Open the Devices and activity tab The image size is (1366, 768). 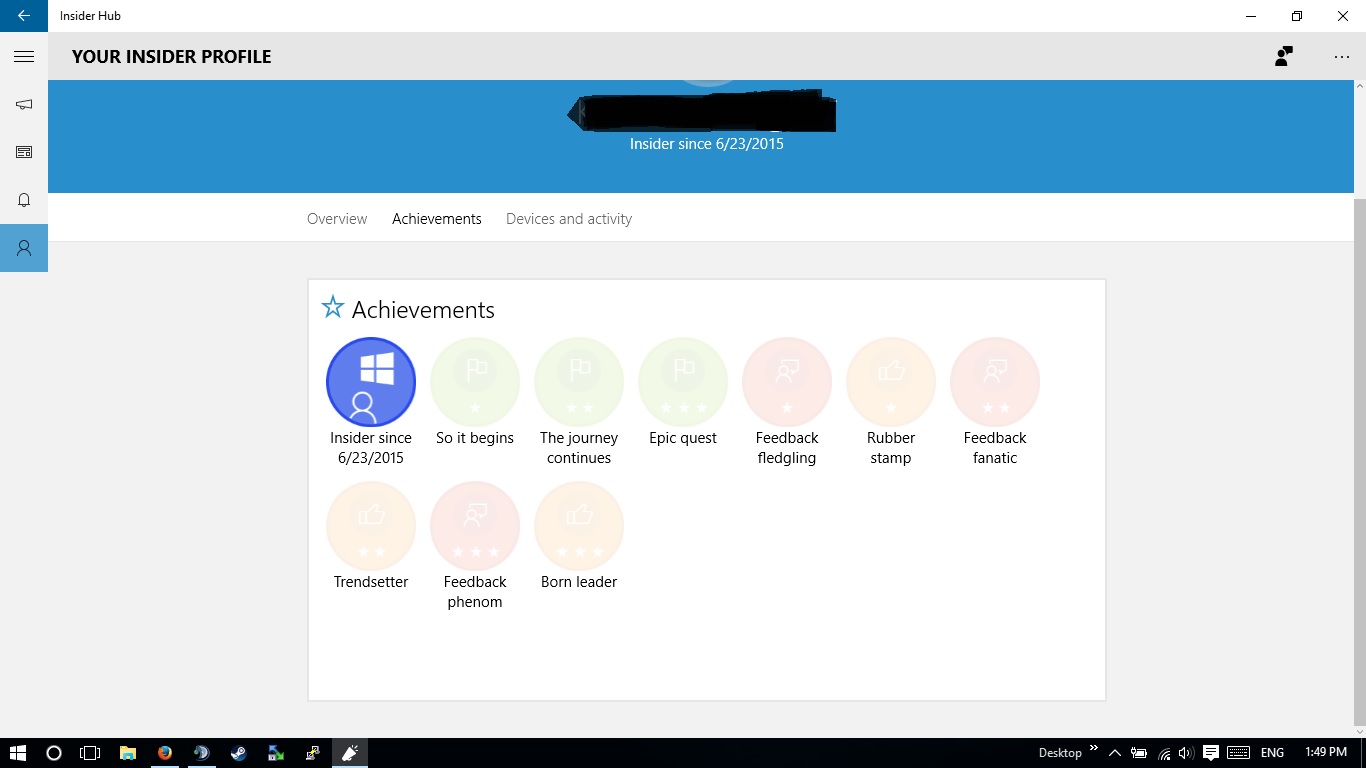(569, 219)
